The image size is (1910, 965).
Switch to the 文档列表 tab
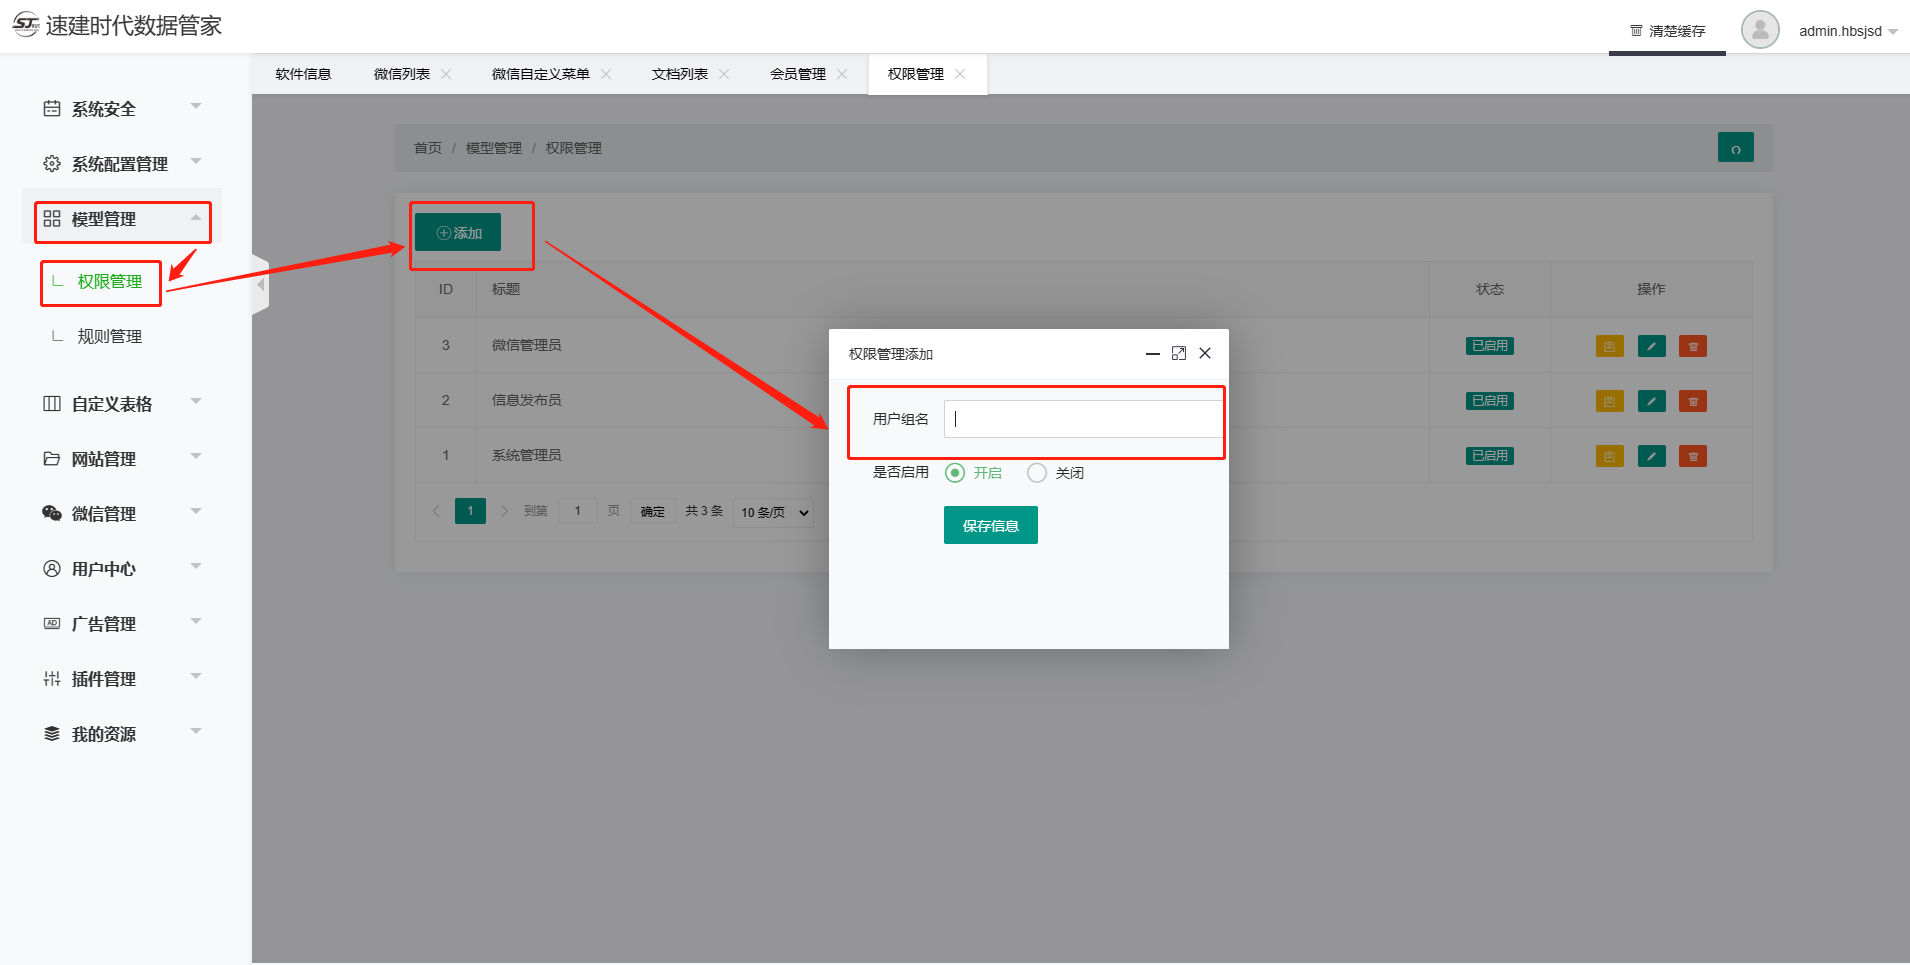(680, 74)
